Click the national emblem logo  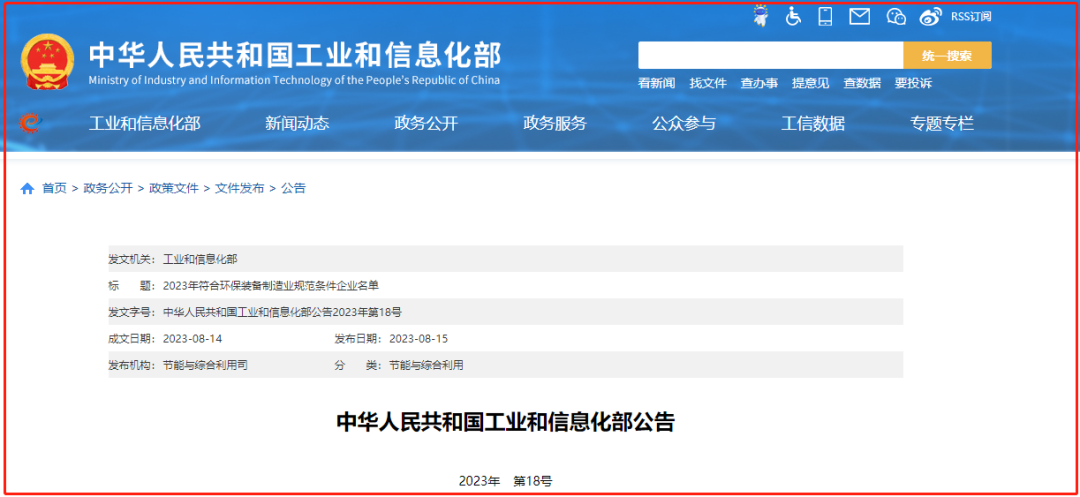pos(48,61)
